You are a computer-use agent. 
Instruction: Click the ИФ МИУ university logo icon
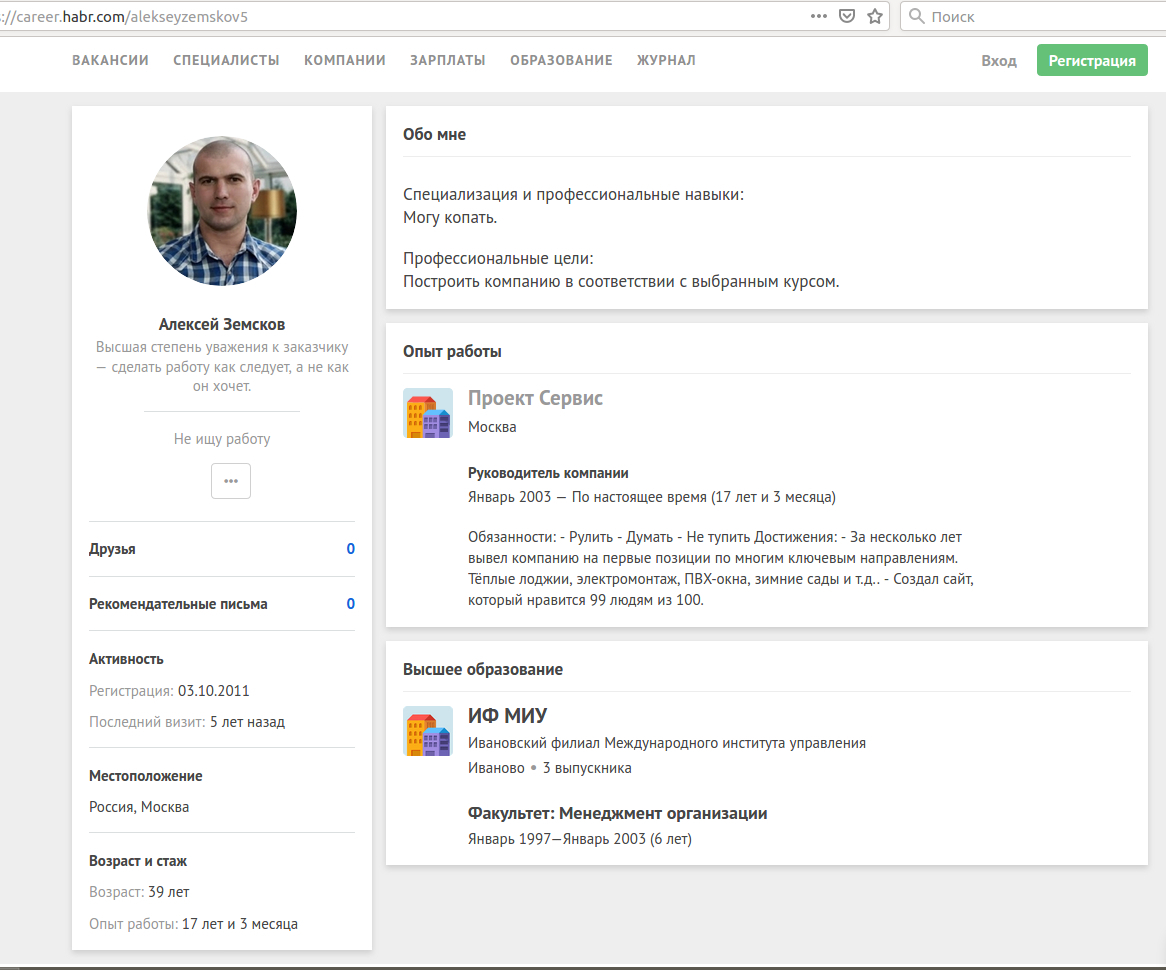(428, 731)
